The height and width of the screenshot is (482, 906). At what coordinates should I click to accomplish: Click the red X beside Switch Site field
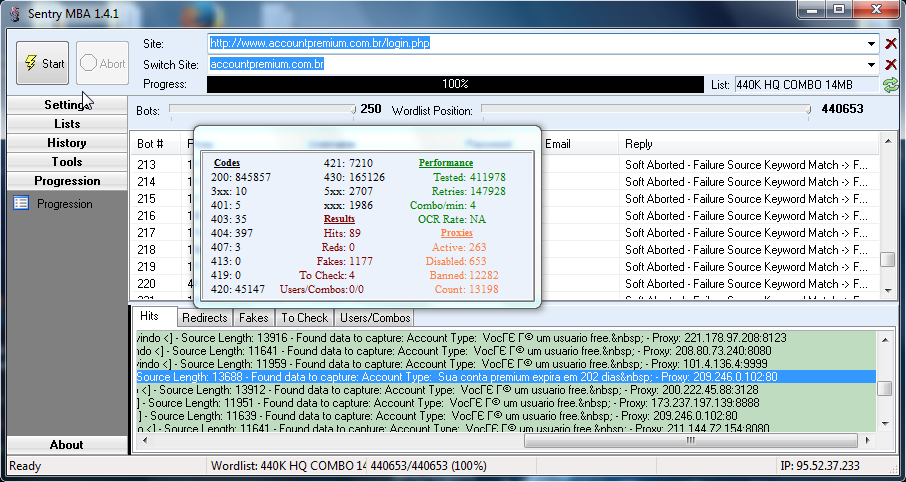click(891, 64)
